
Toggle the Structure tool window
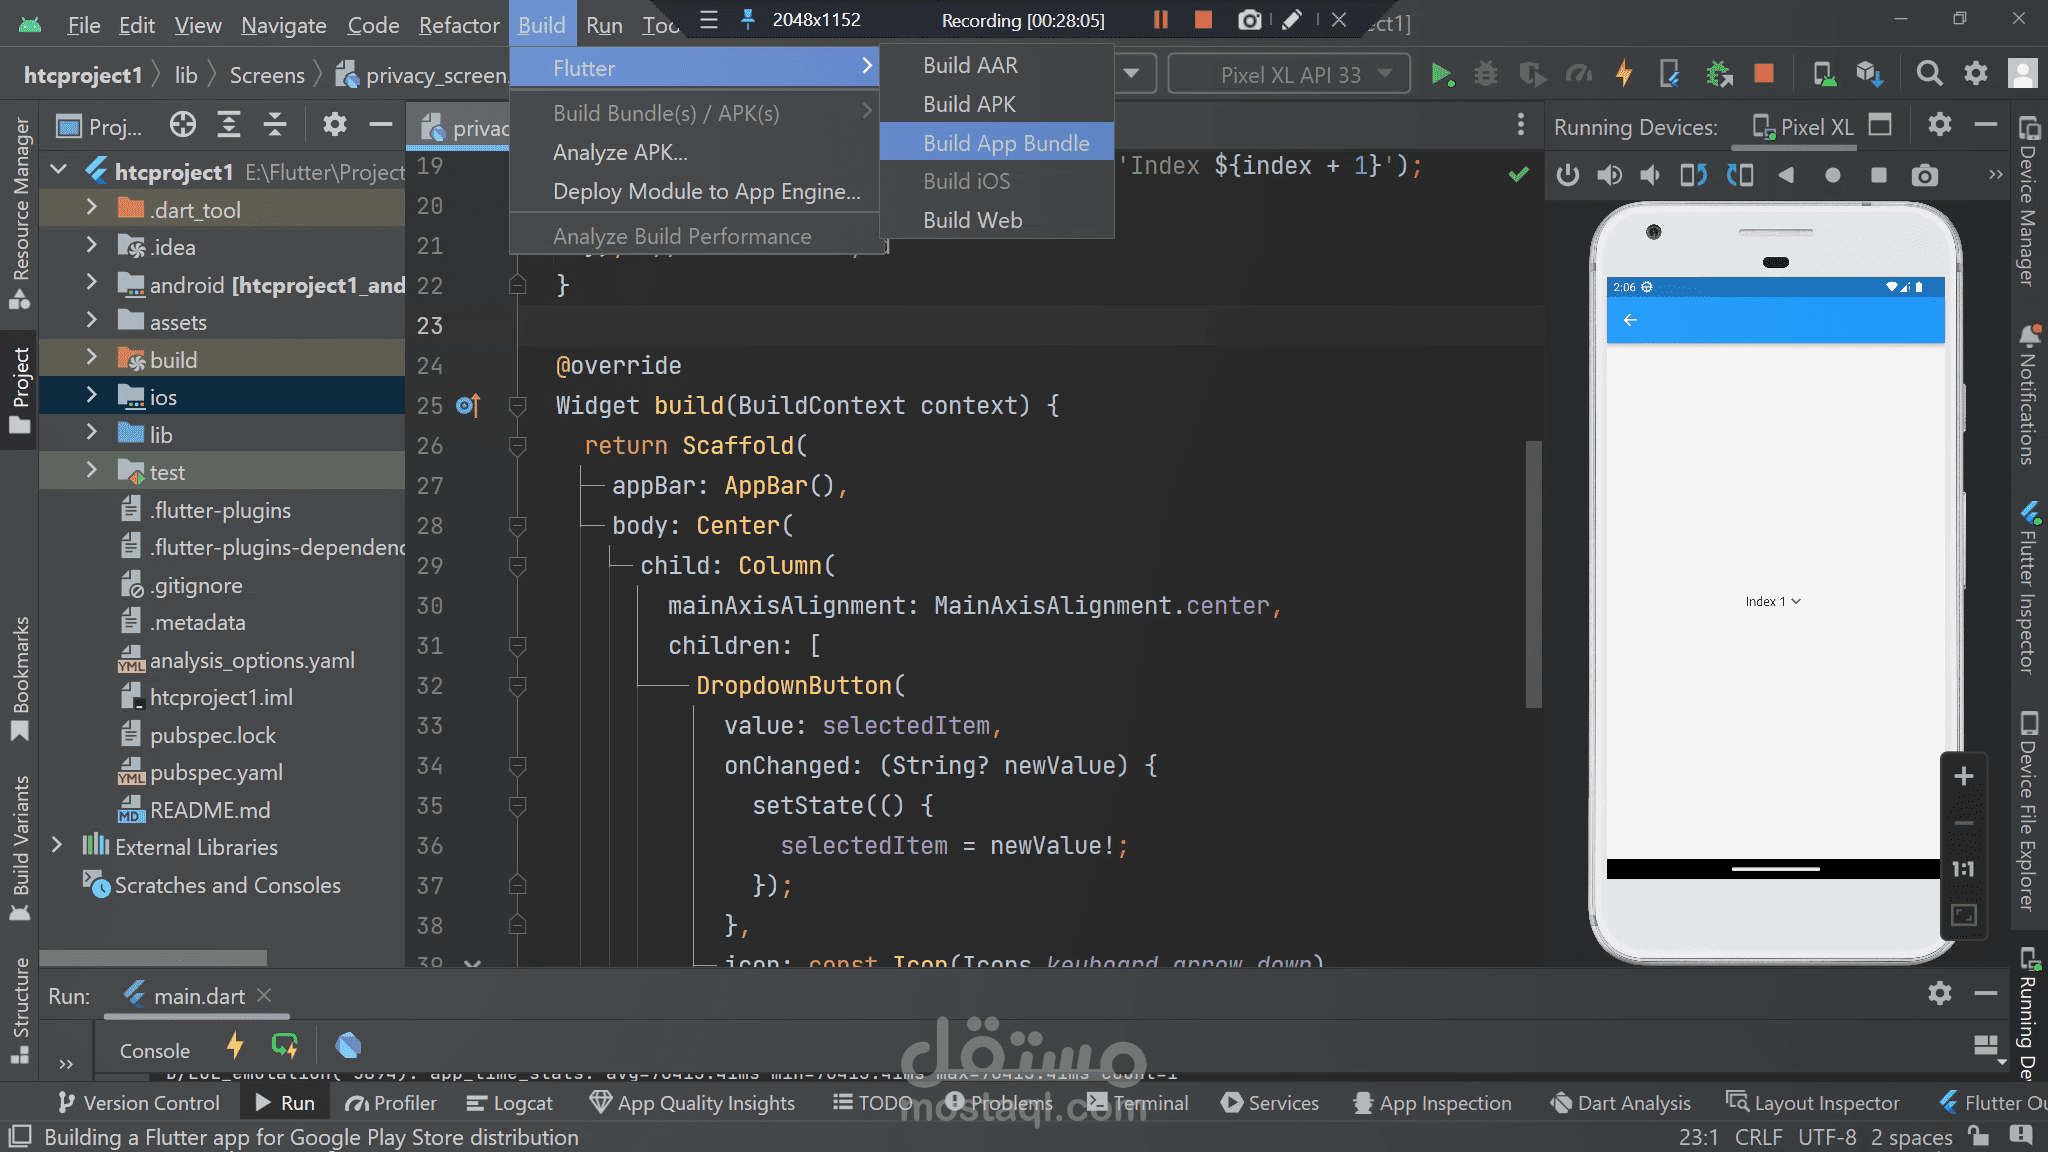pyautogui.click(x=21, y=1010)
